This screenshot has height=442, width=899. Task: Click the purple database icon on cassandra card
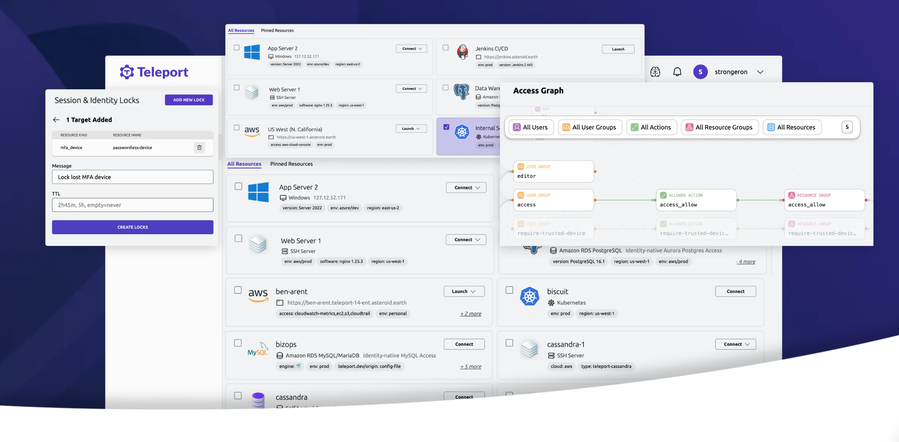(x=258, y=400)
